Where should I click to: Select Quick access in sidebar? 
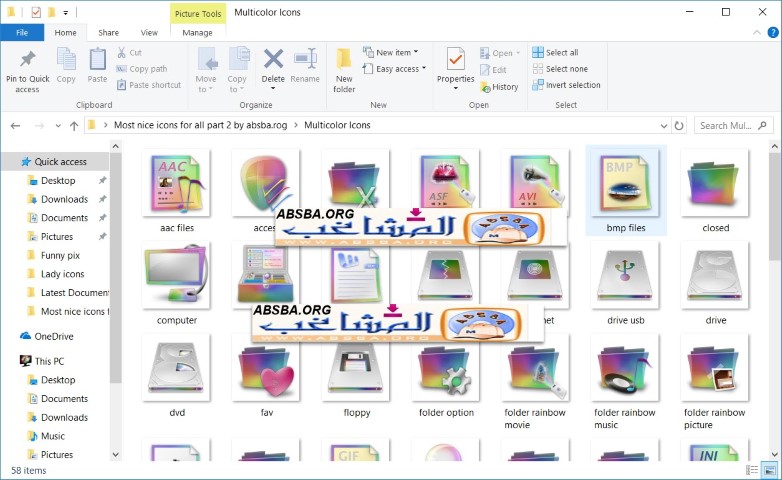pyautogui.click(x=60, y=162)
